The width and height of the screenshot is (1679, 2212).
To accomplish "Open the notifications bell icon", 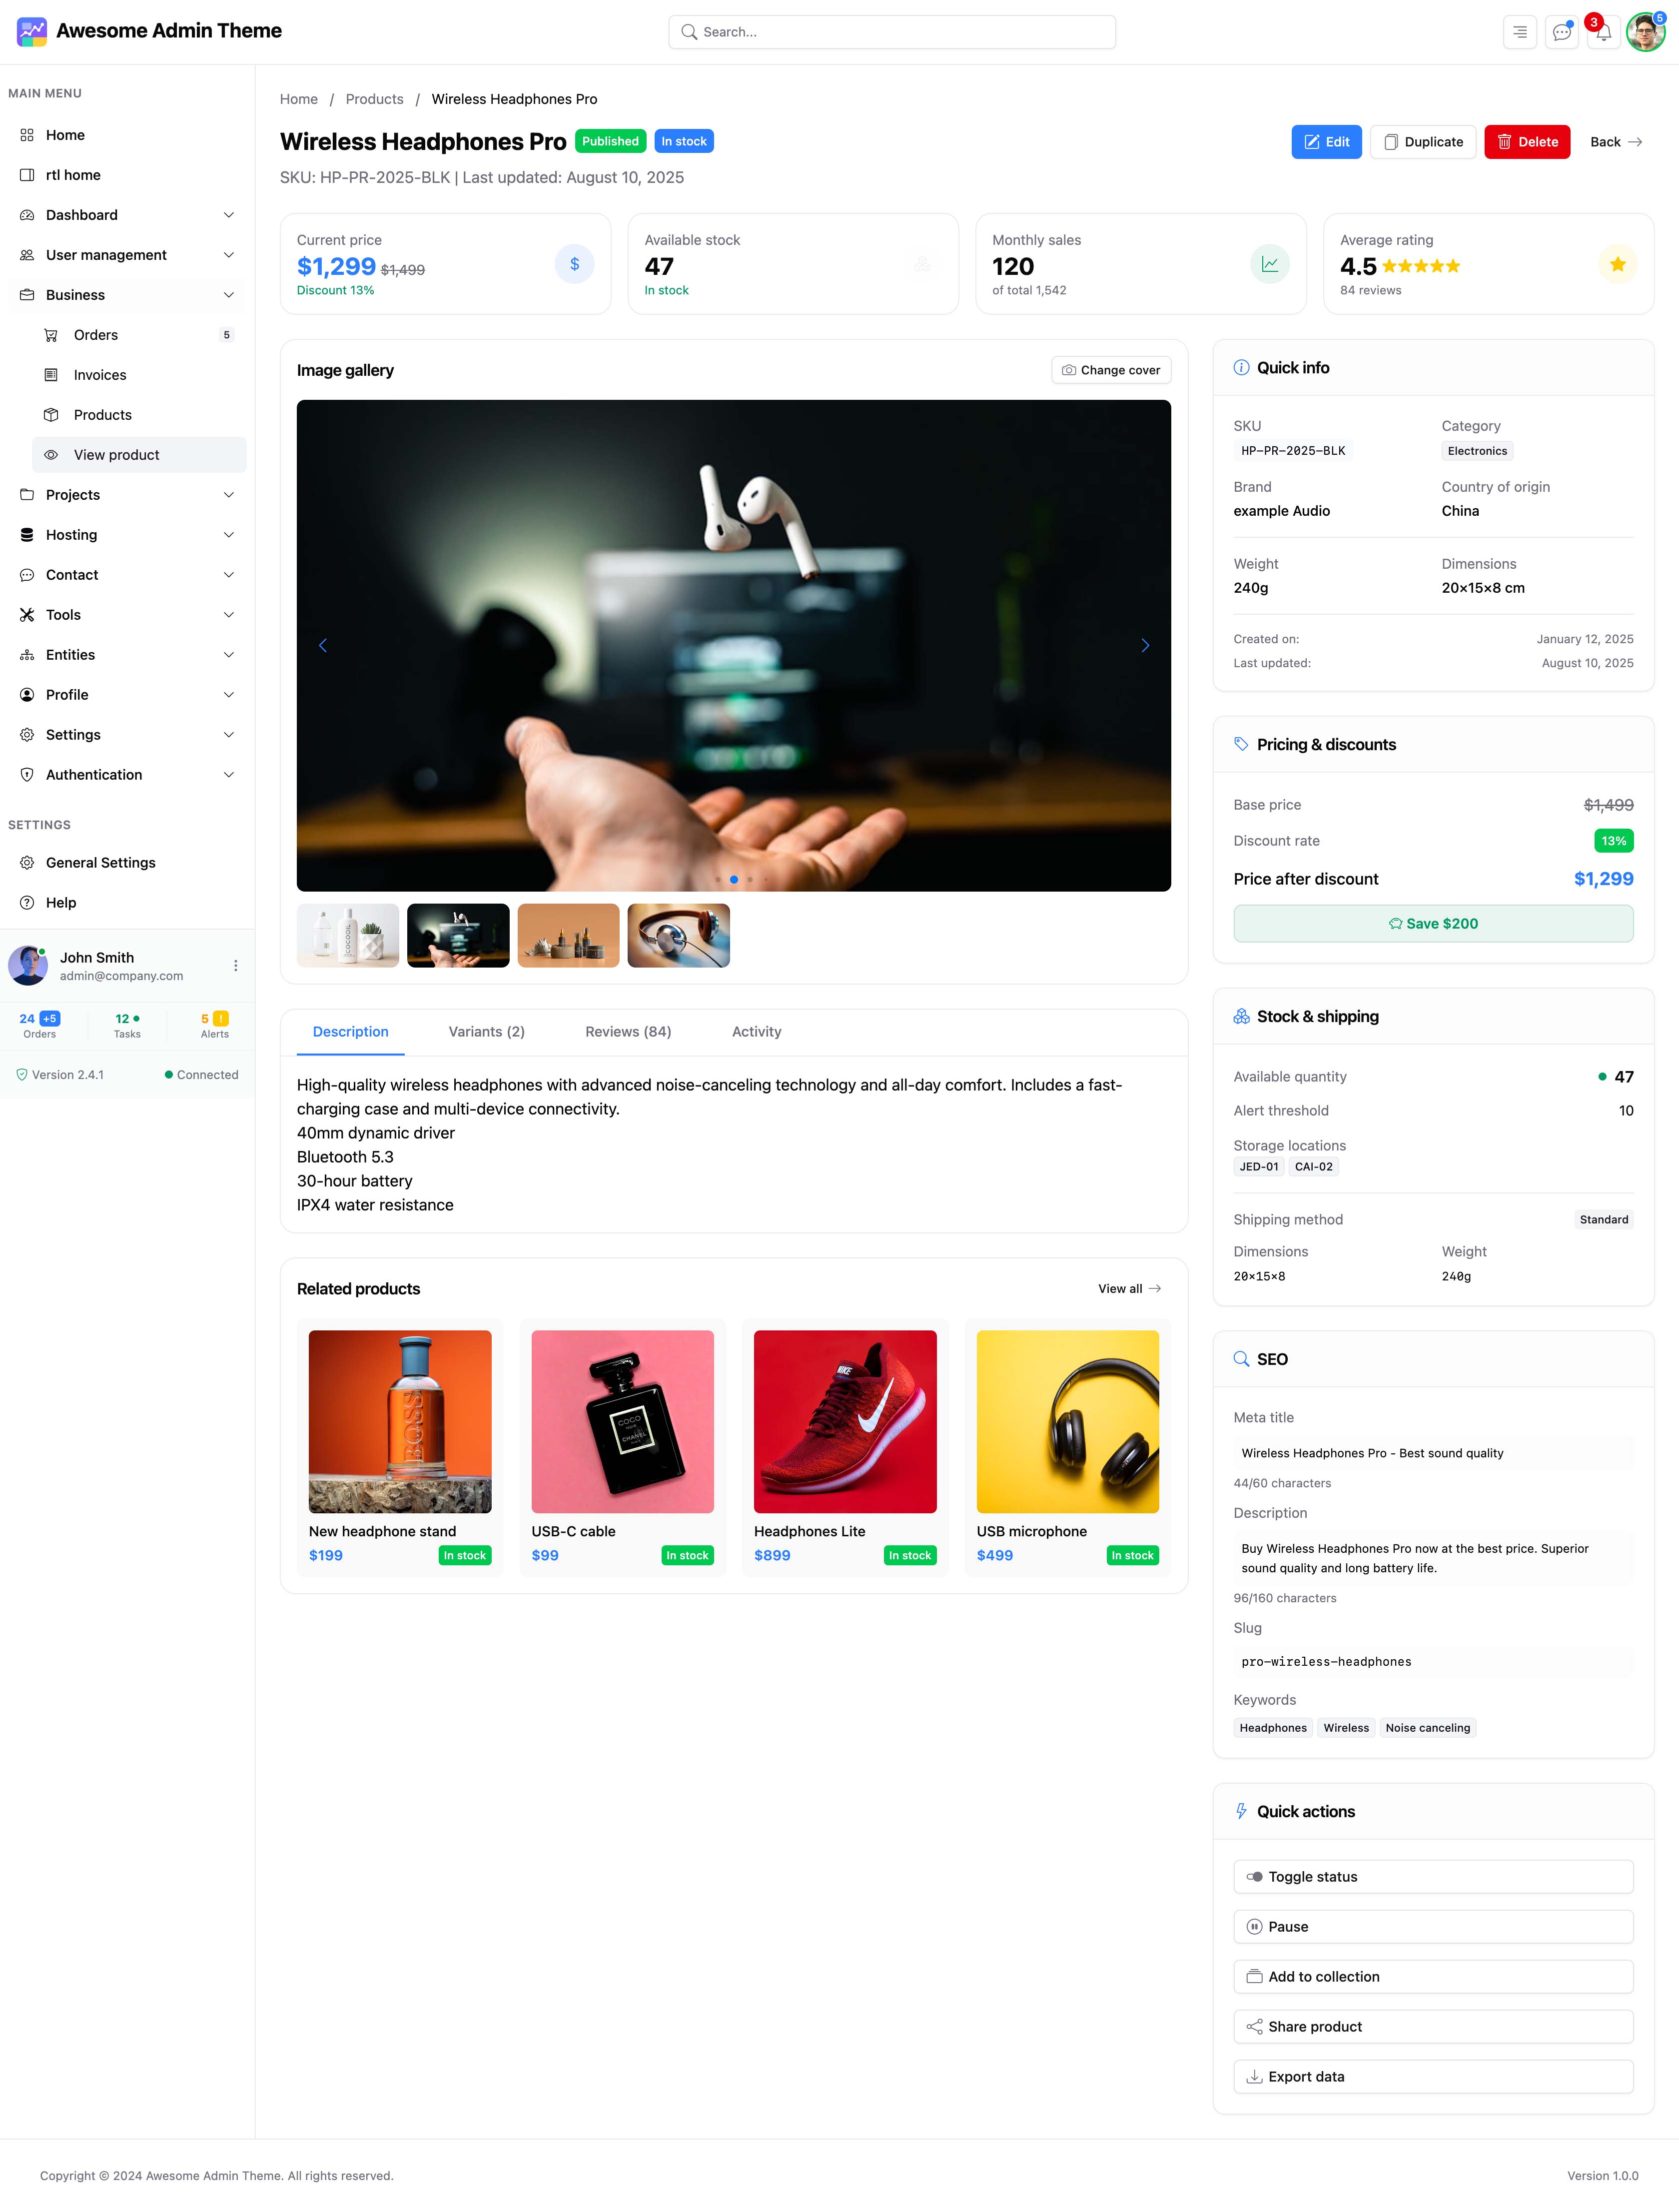I will (x=1603, y=32).
